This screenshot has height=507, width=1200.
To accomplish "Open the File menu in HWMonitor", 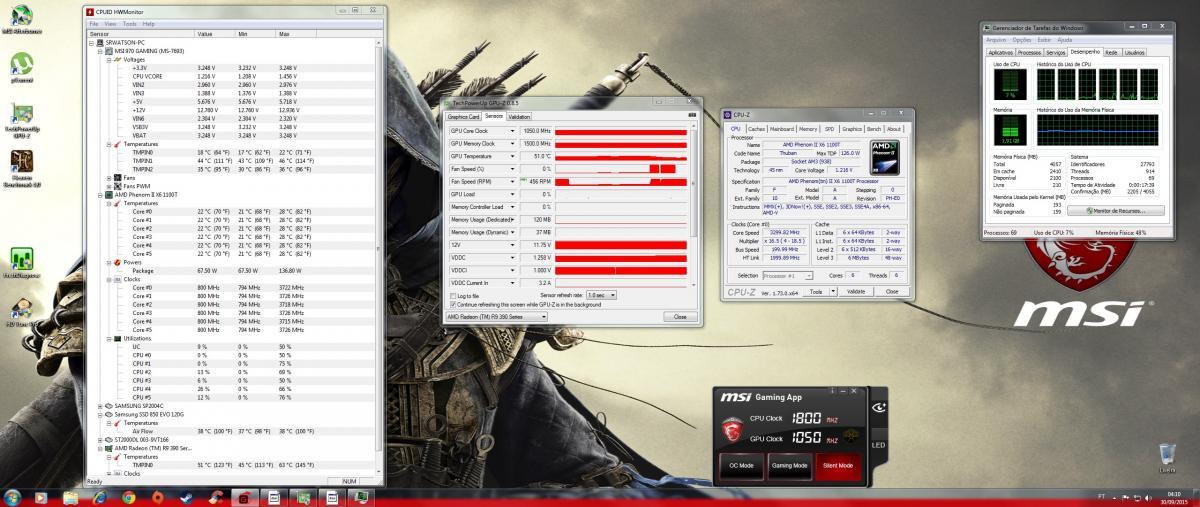I will (x=94, y=23).
